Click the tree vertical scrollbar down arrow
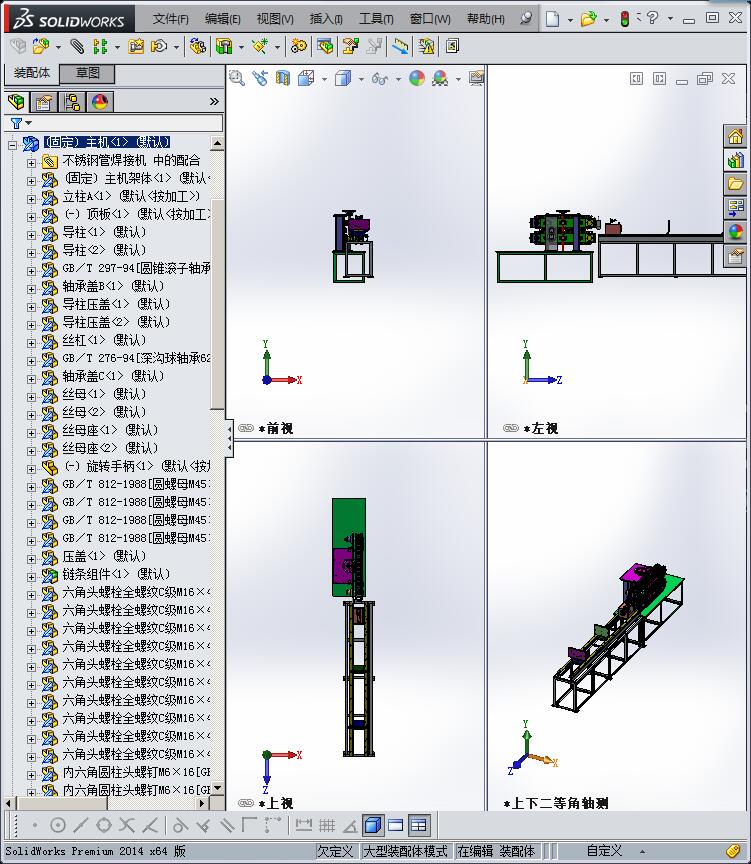Screen dimensions: 751x864 [218, 789]
